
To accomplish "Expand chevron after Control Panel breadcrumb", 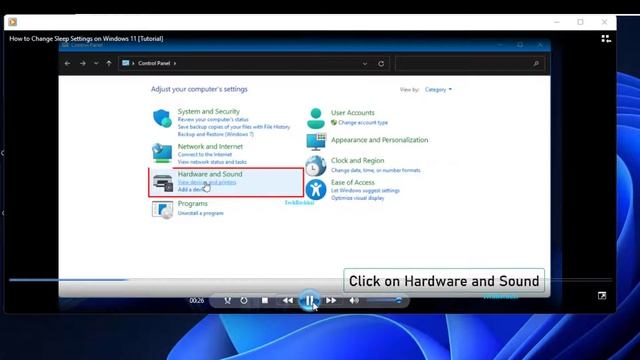I will point(175,63).
